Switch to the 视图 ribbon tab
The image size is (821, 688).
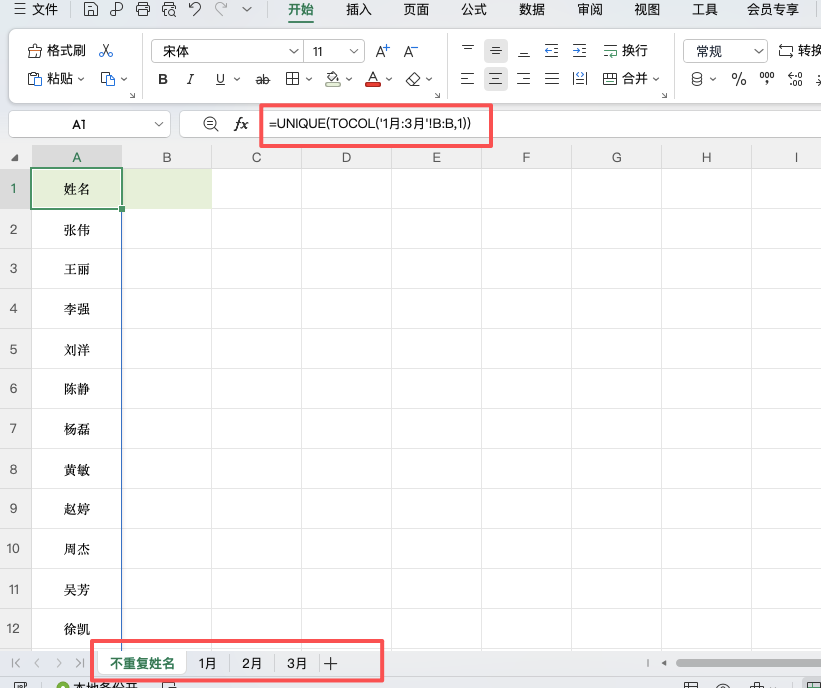(647, 9)
